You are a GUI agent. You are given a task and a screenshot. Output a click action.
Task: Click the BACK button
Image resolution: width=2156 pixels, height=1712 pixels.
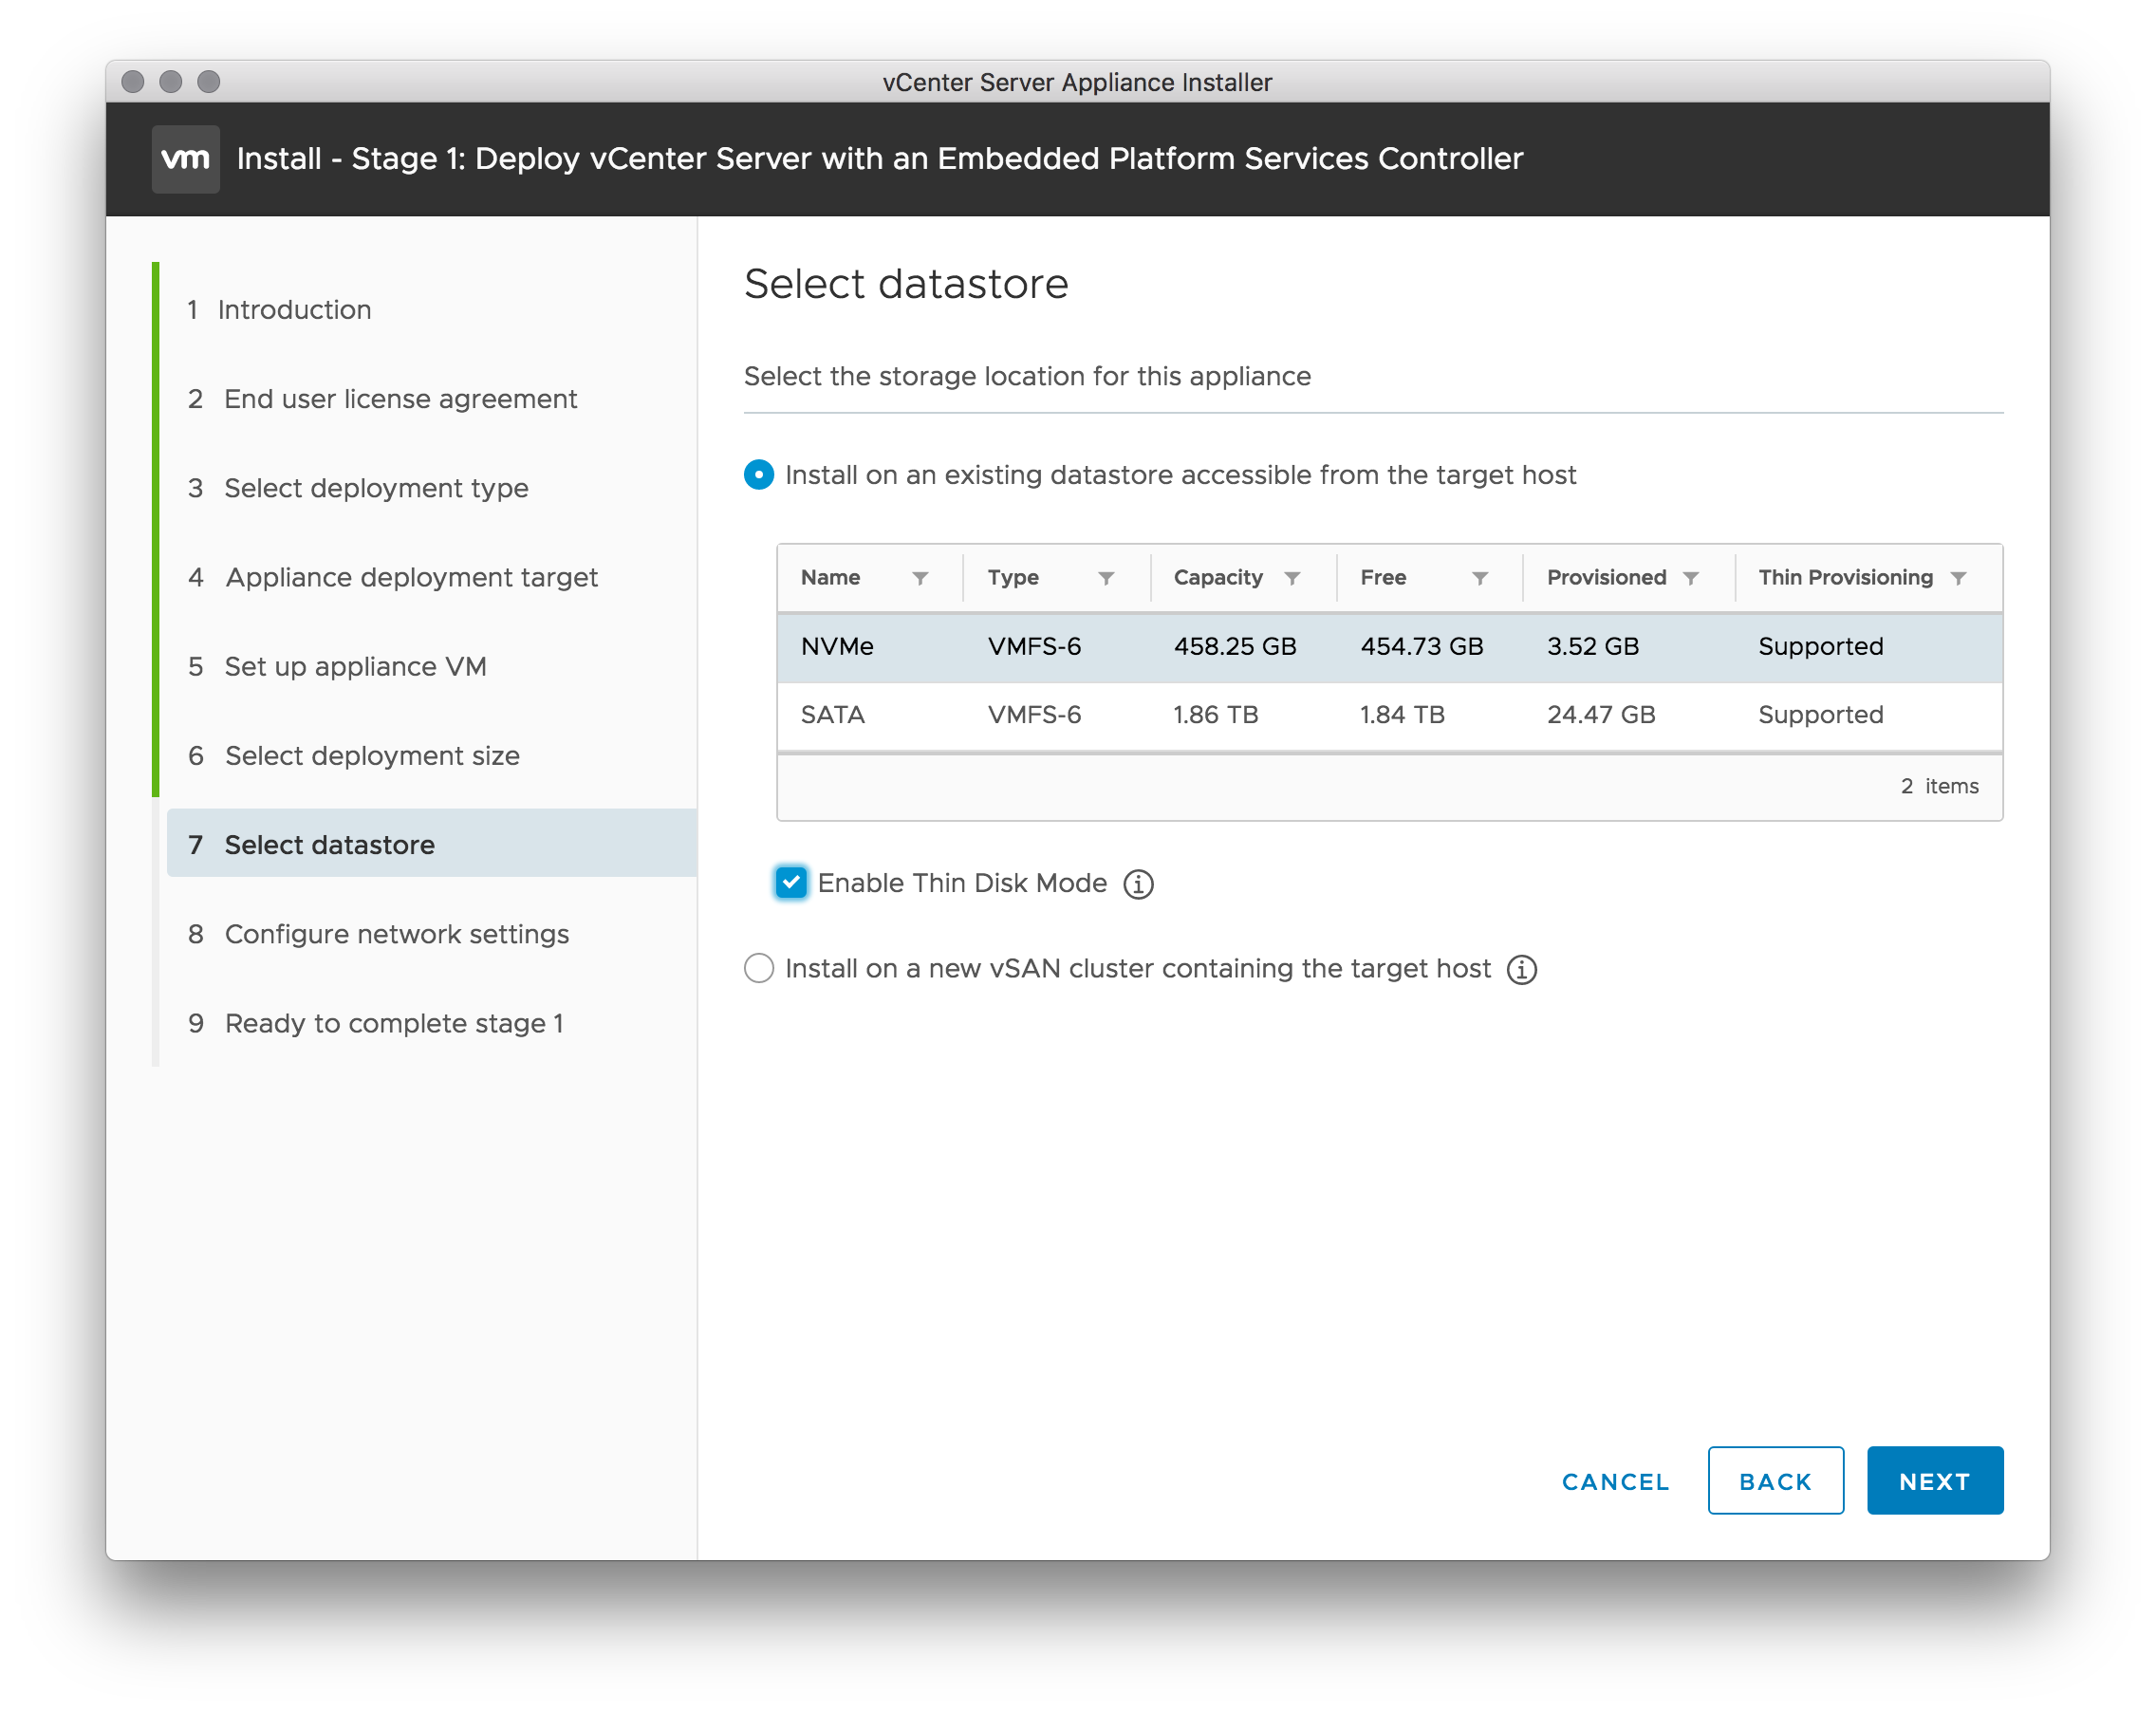coord(1775,1481)
